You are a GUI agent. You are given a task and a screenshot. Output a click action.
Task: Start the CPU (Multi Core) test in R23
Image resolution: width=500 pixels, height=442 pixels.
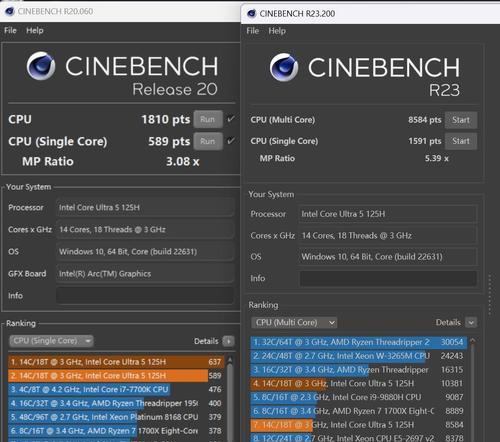[461, 120]
